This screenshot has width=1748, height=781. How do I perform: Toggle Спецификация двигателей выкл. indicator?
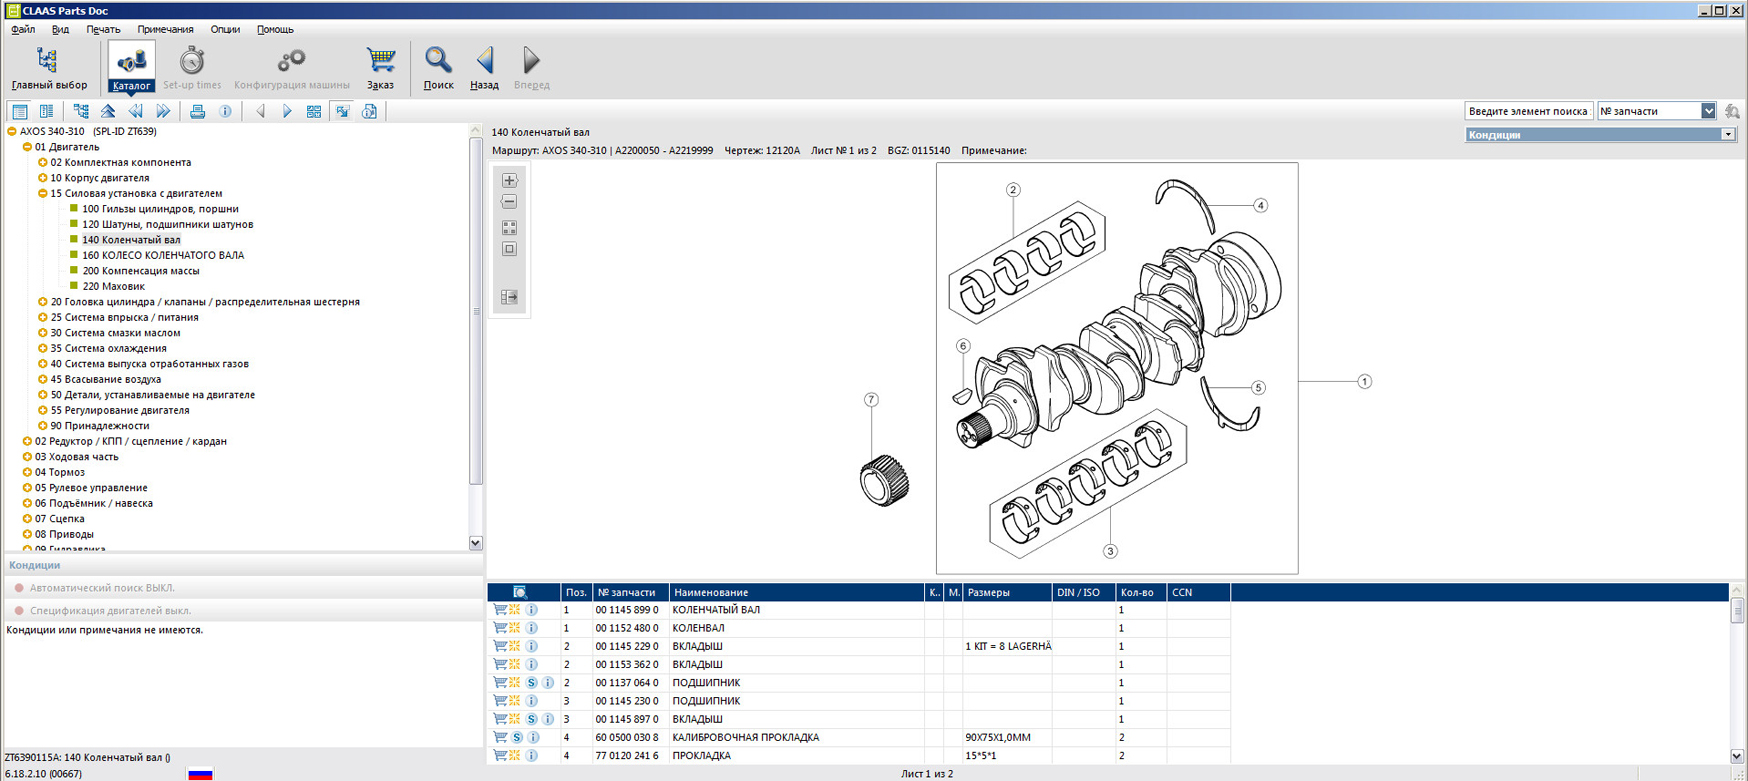19,610
